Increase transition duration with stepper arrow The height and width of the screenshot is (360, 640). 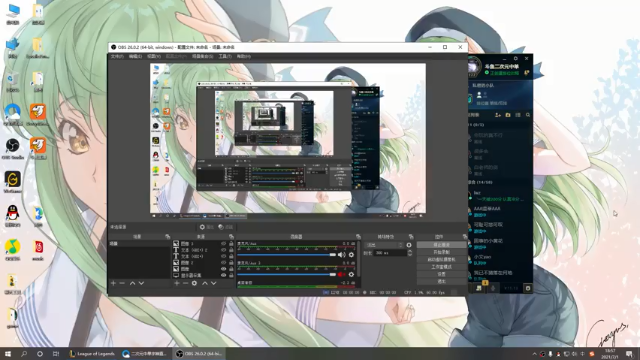(x=410, y=251)
